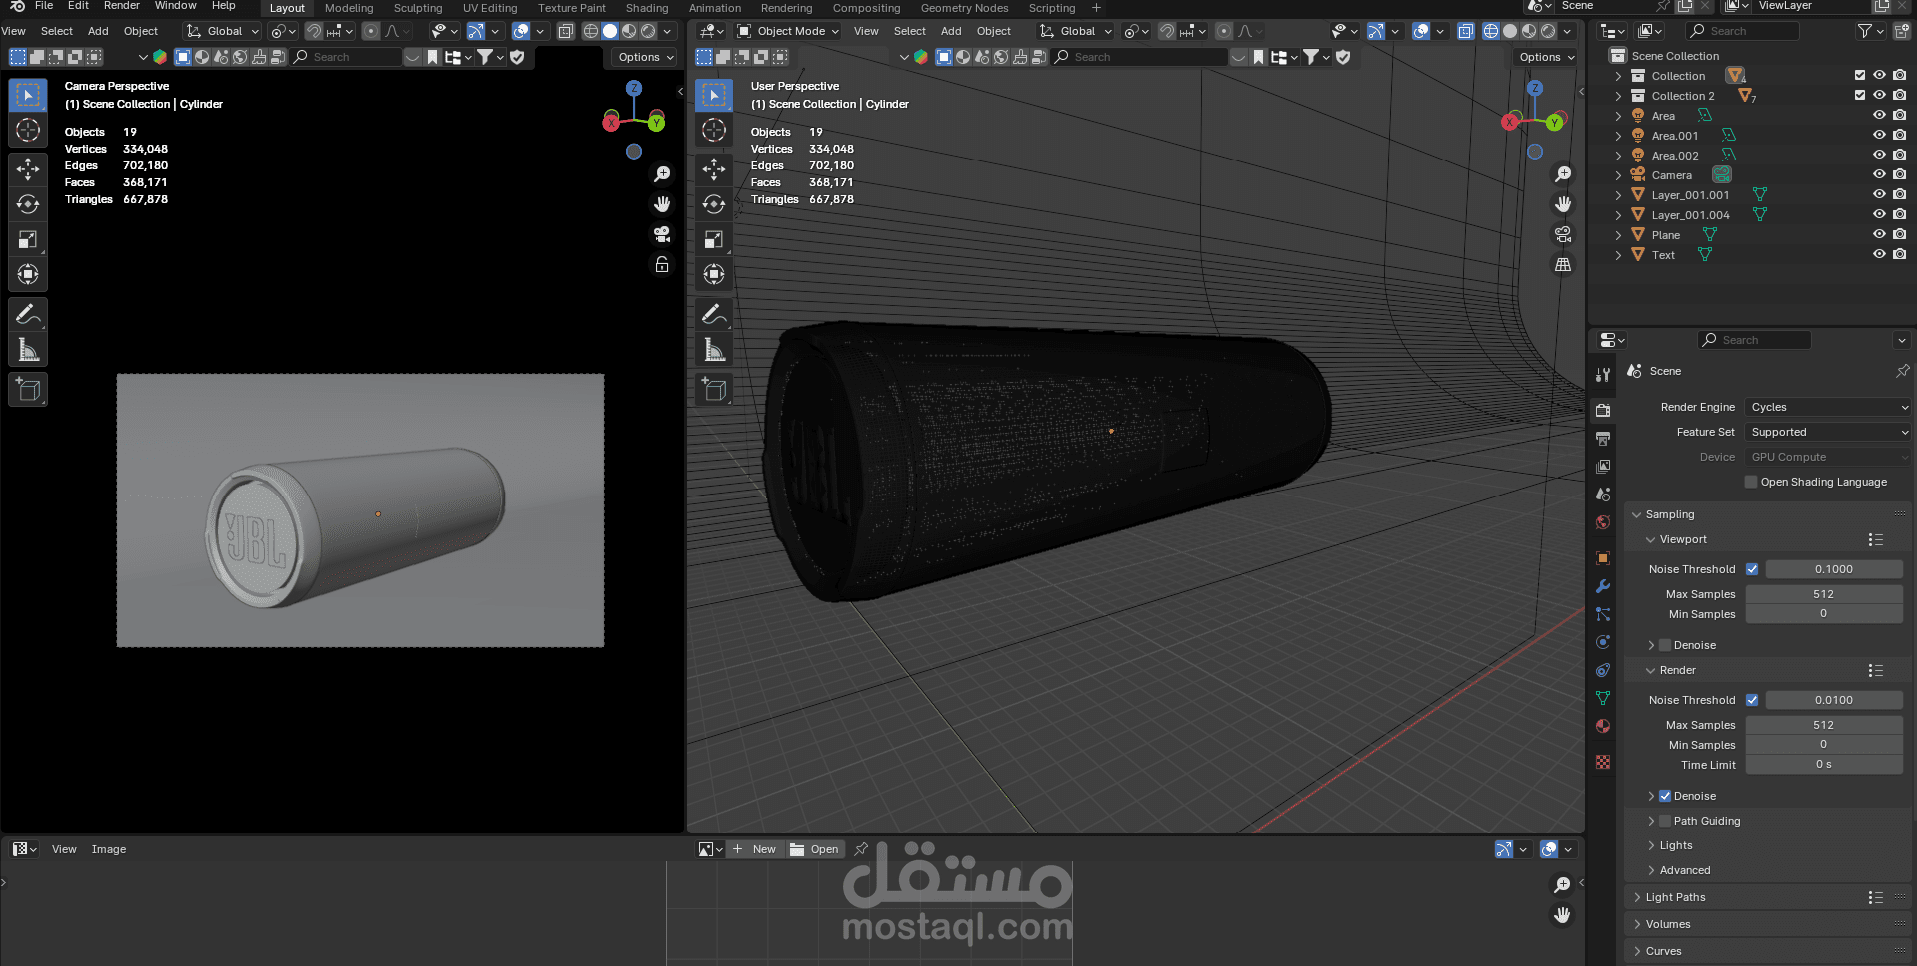Switch to the UV Editing workspace tab
This screenshot has width=1917, height=966.
pos(490,8)
